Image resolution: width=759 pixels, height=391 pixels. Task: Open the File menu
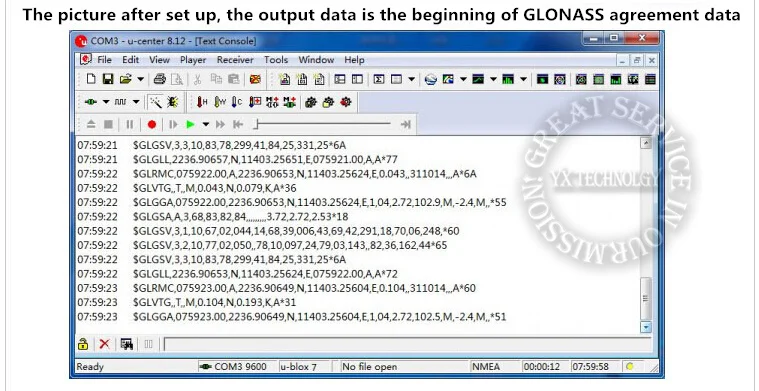(104, 60)
